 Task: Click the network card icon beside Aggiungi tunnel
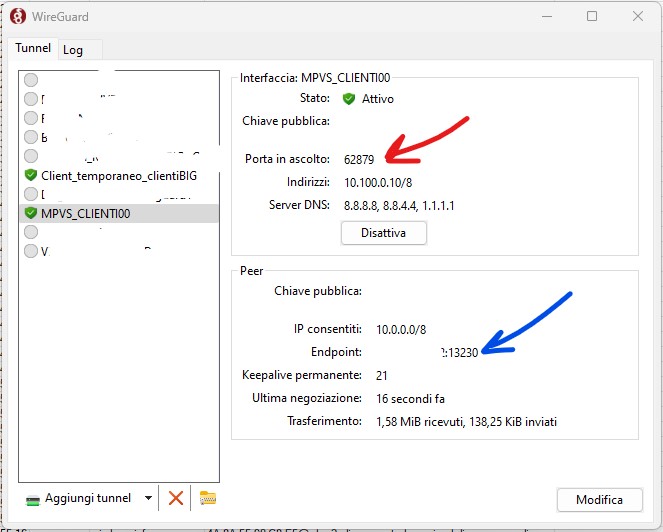tap(33, 500)
